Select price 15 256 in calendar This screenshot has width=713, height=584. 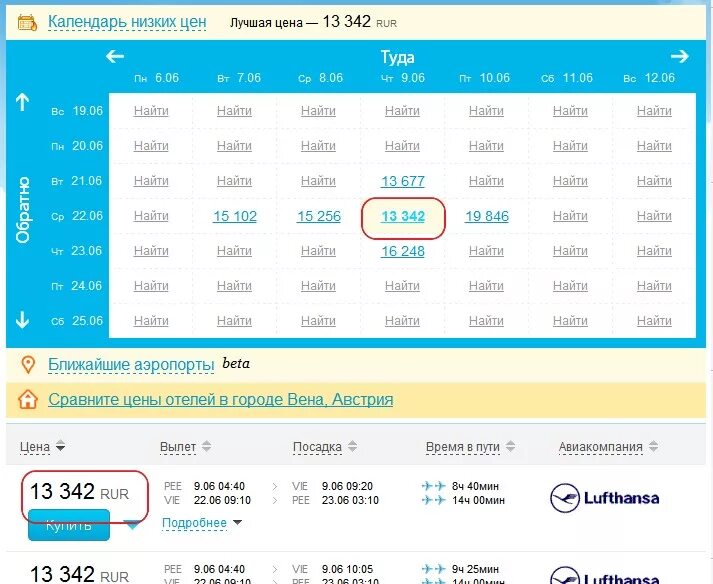tap(318, 216)
